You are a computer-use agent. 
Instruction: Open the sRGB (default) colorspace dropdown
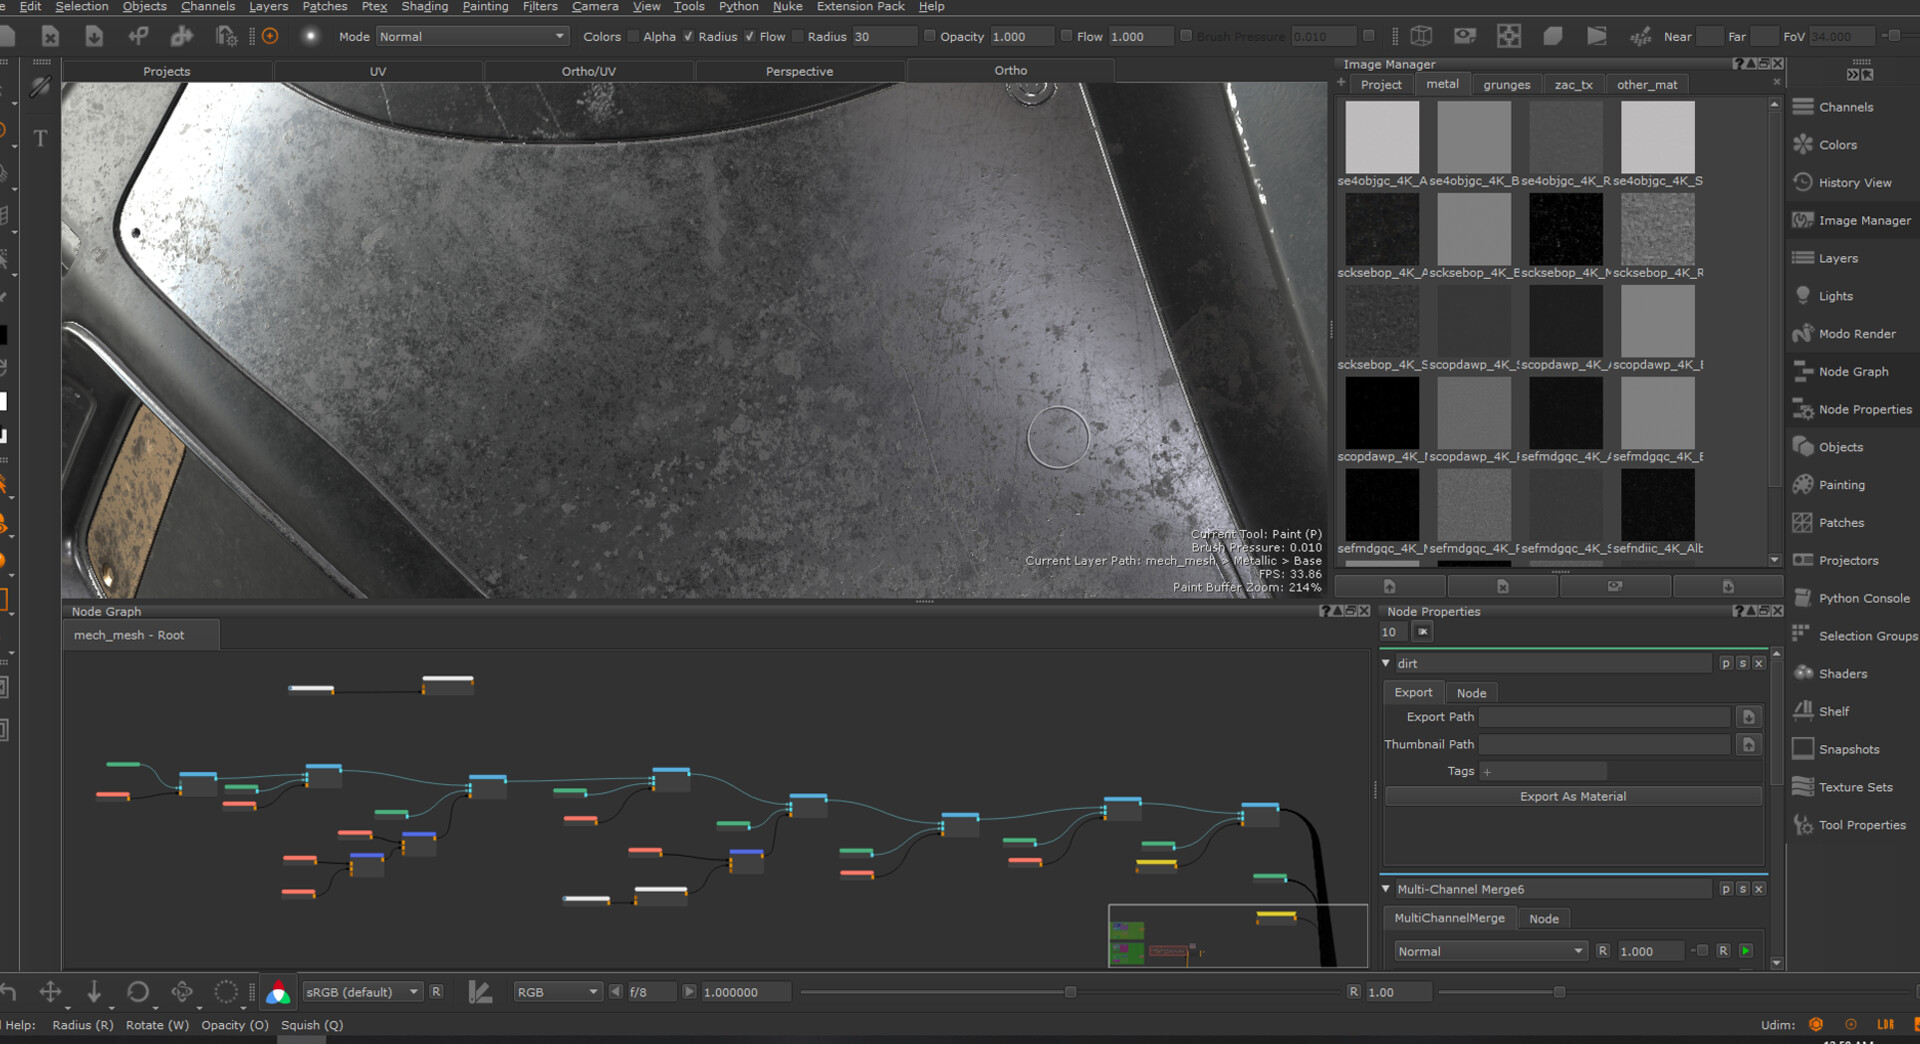pos(361,992)
